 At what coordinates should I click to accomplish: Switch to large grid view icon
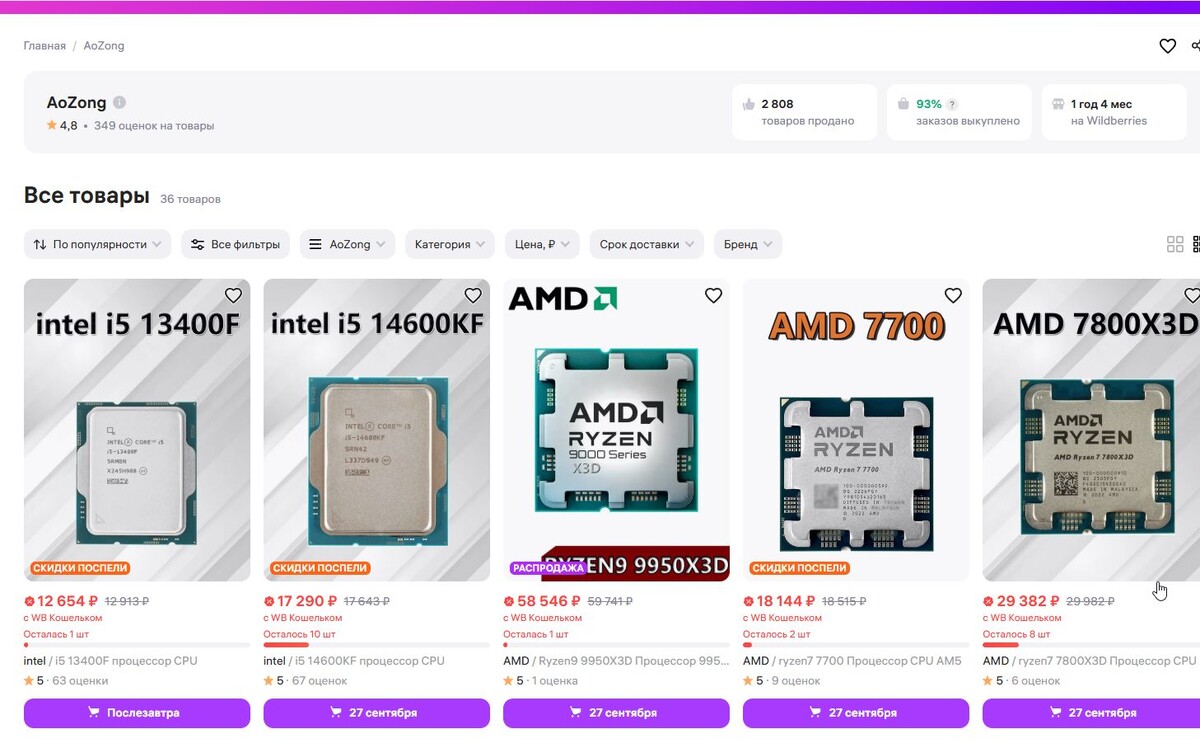pyautogui.click(x=1175, y=244)
